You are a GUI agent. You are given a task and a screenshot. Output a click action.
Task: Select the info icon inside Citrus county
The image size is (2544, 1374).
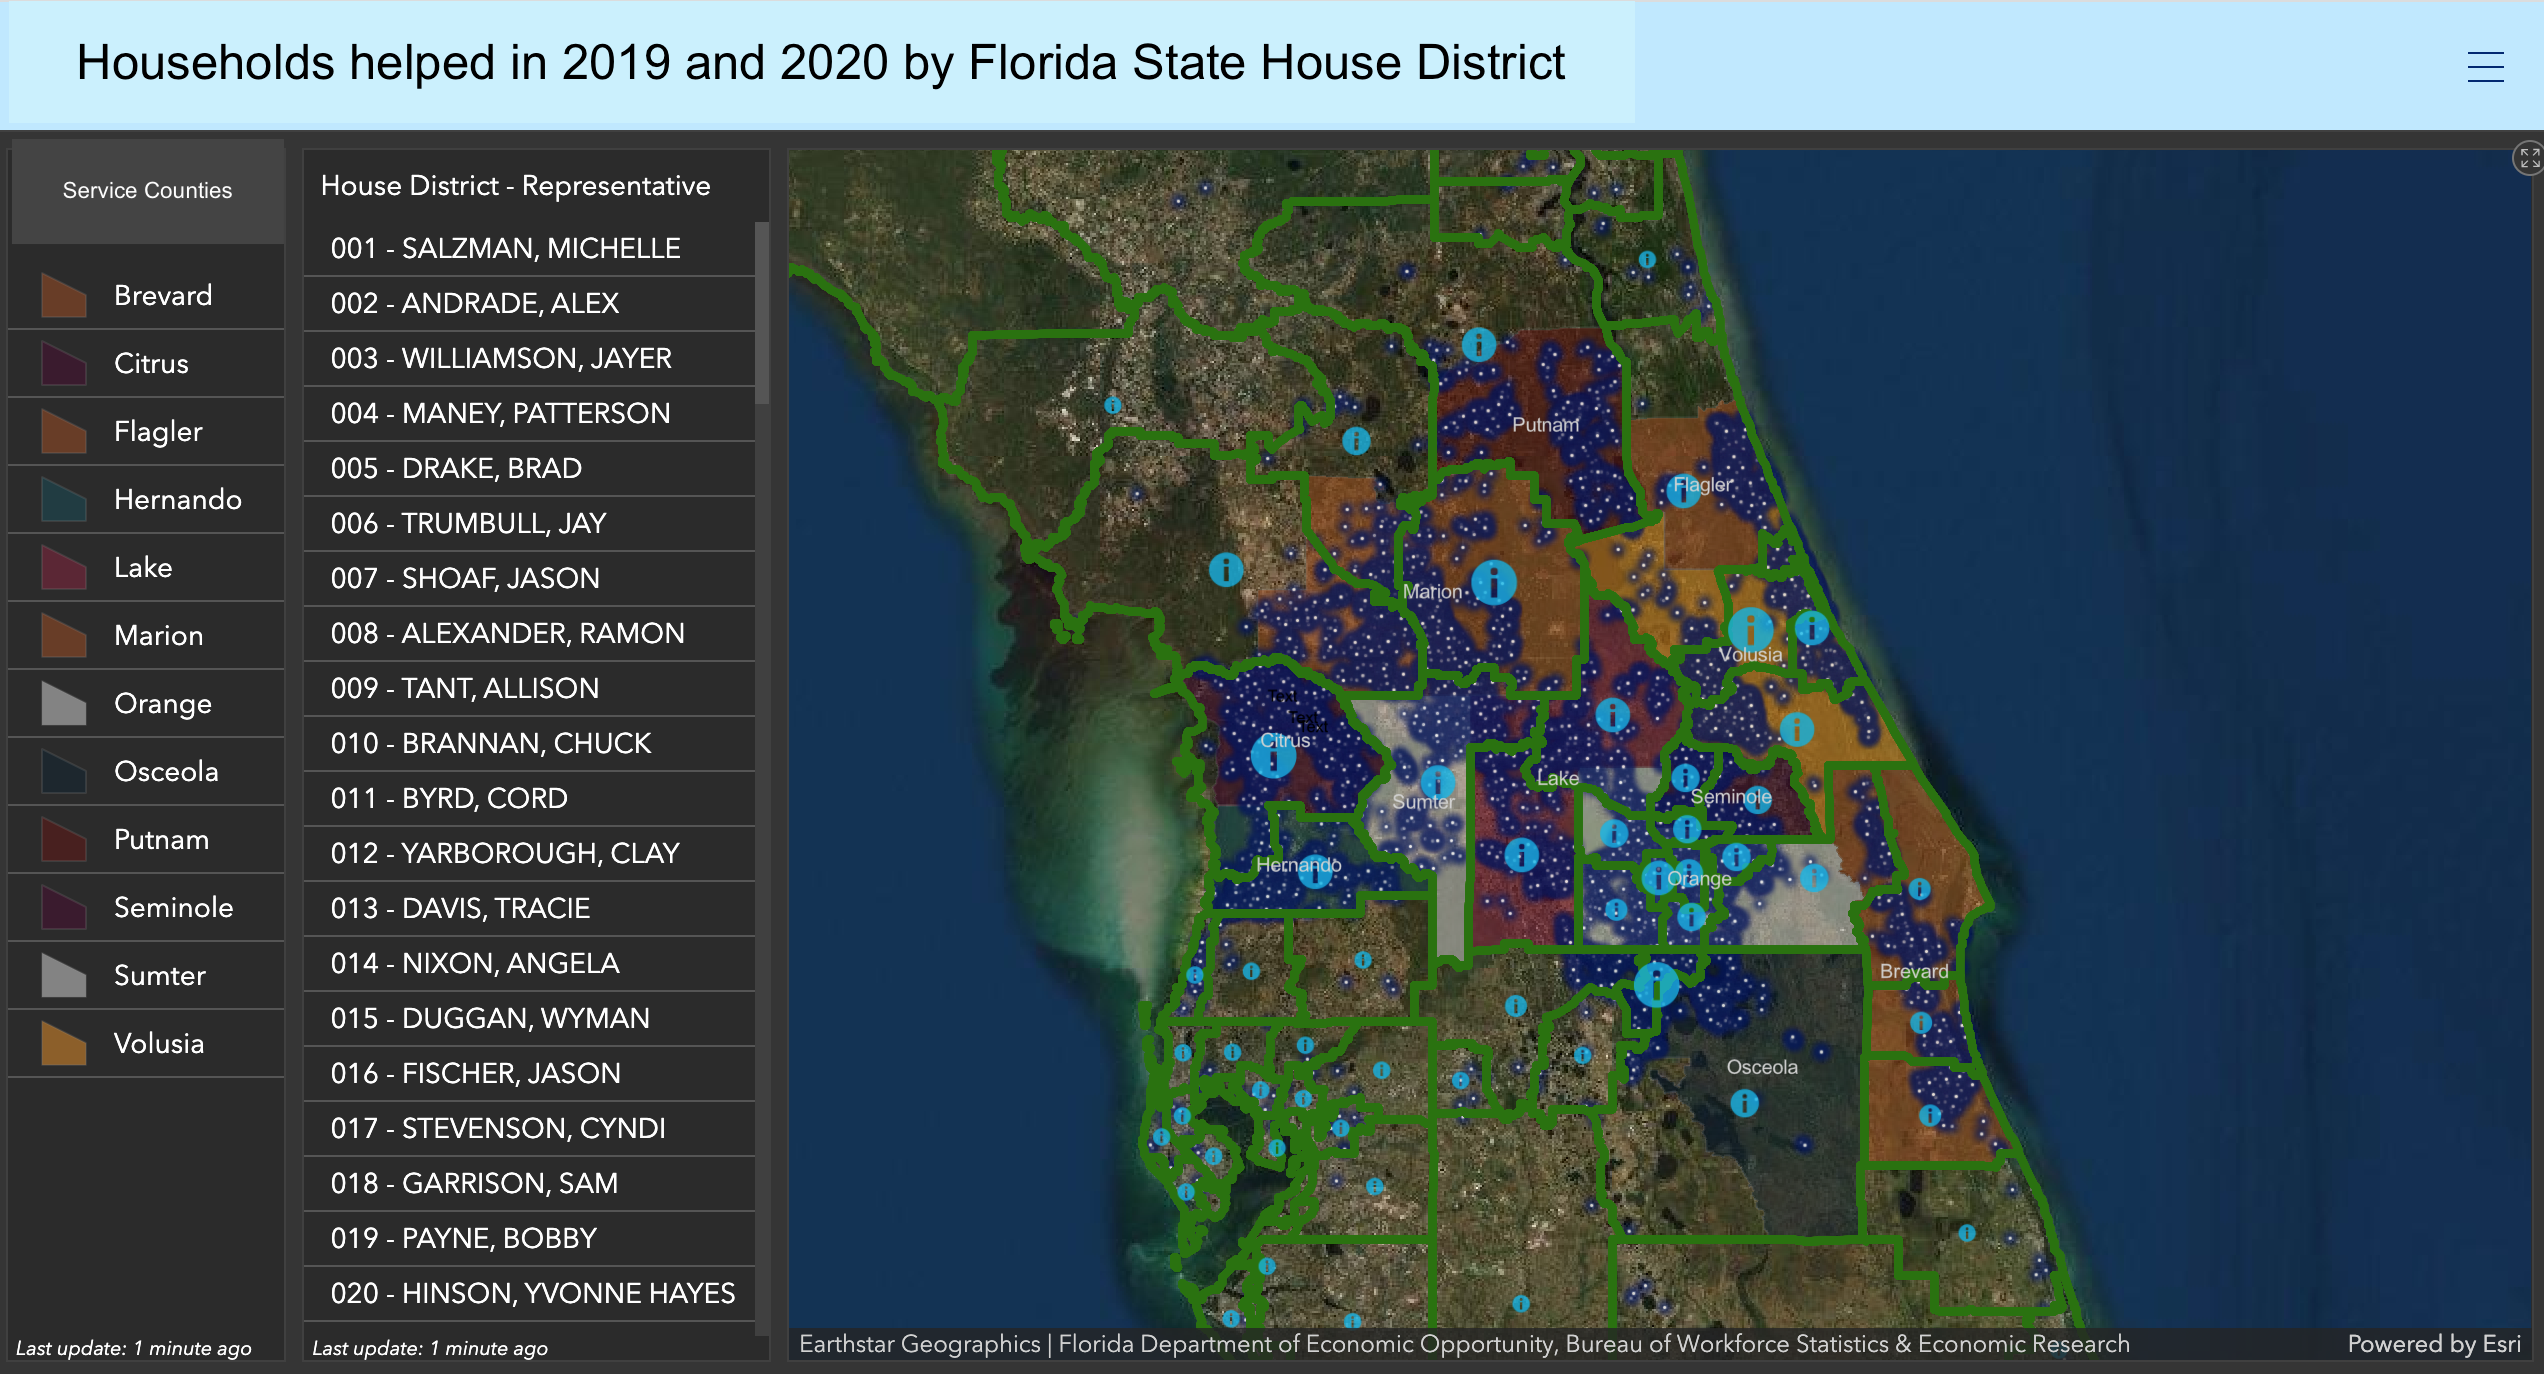tap(1271, 758)
